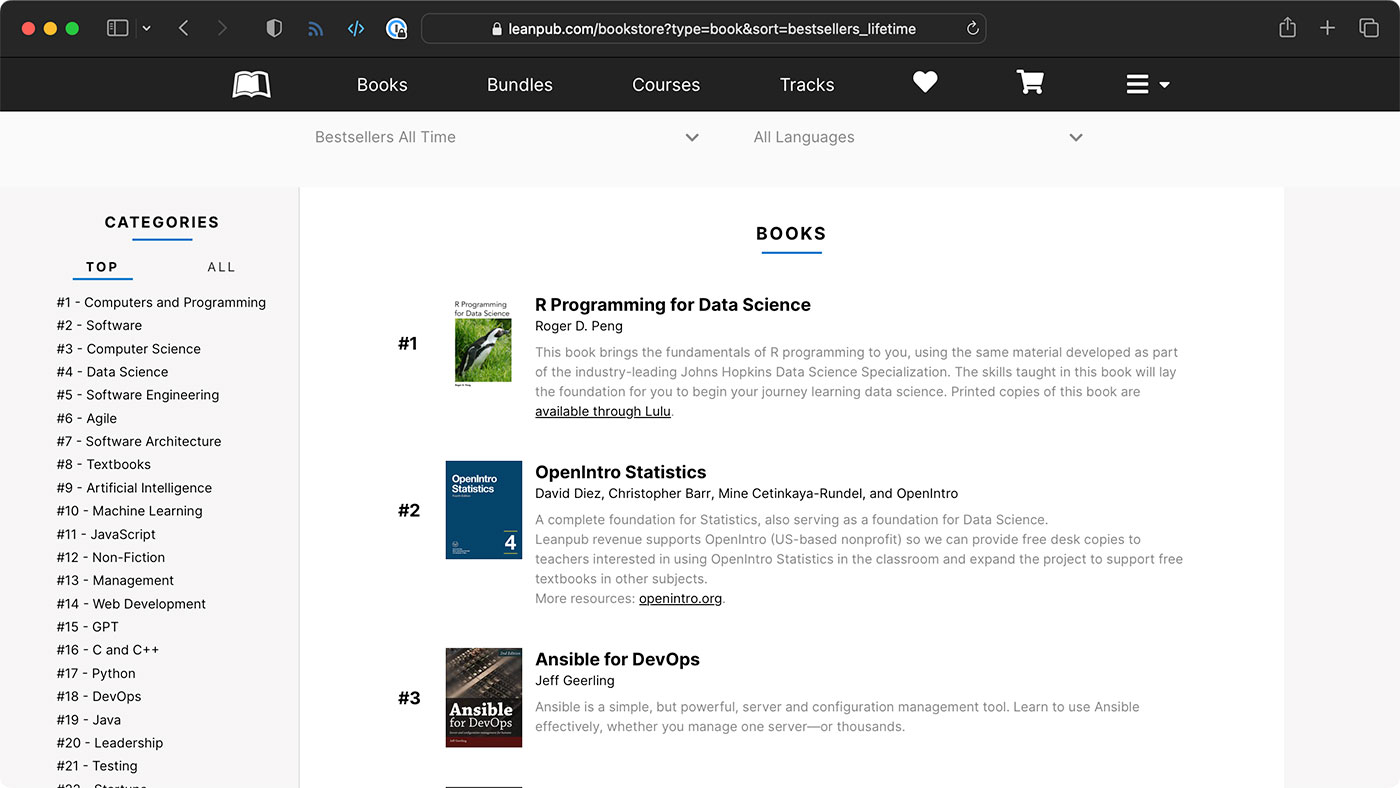1400x788 pixels.
Task: Open Artificial Intelligence category
Action: tap(134, 488)
